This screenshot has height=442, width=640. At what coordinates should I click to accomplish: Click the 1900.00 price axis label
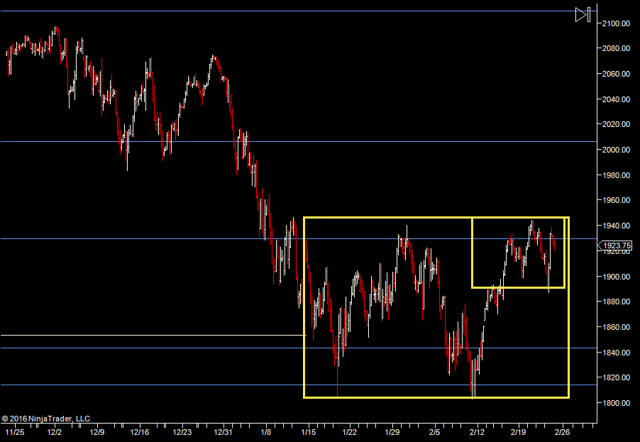pos(616,277)
